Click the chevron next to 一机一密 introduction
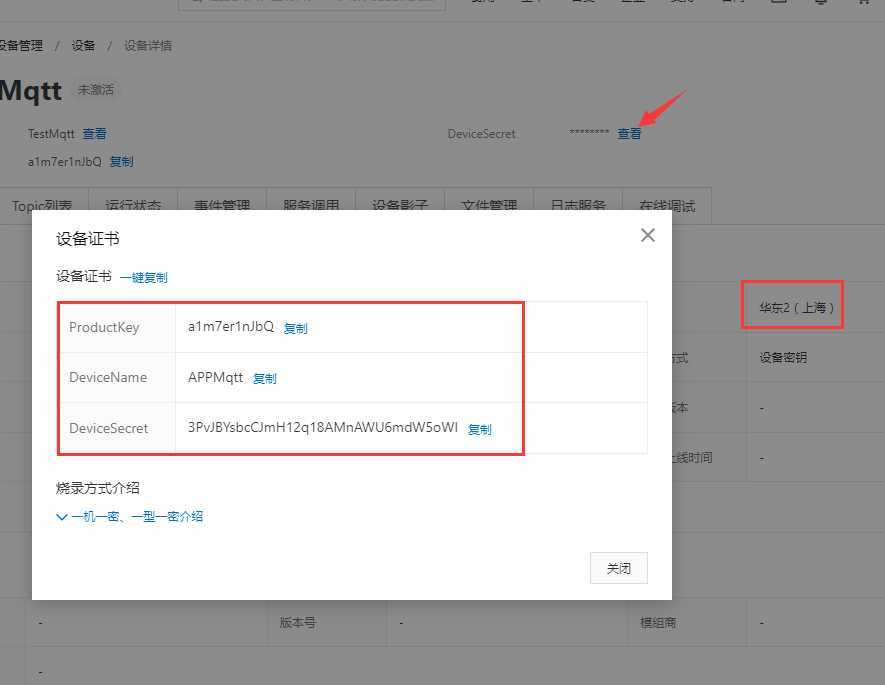The width and height of the screenshot is (885, 685). pyautogui.click(x=62, y=517)
